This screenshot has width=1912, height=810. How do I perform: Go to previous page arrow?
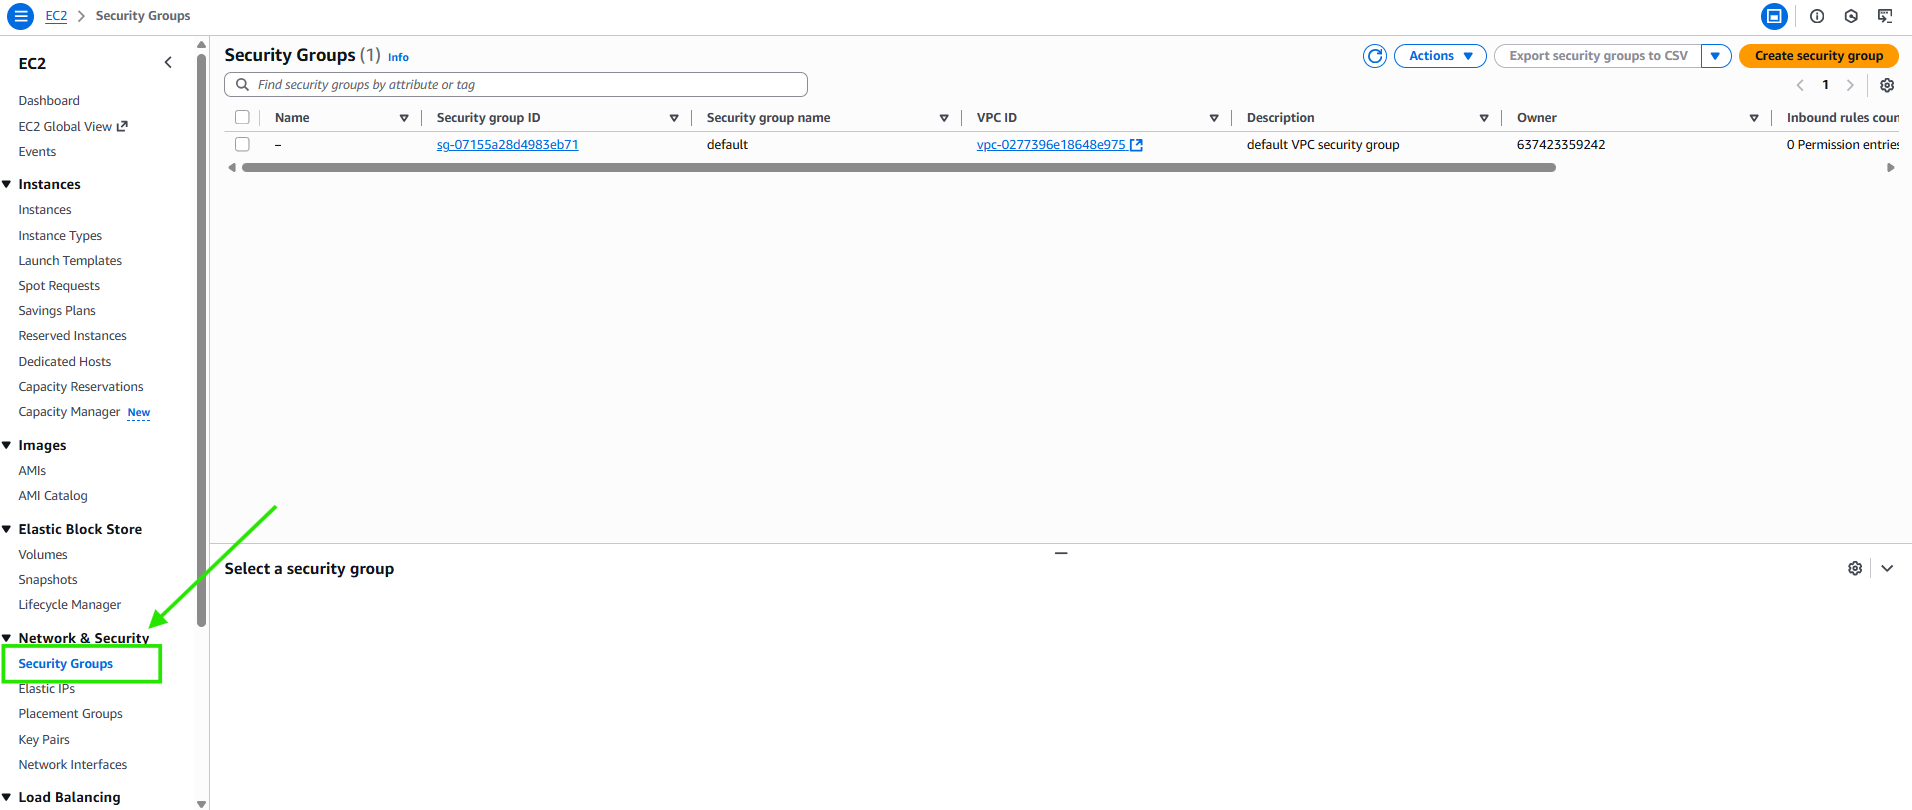point(1800,85)
